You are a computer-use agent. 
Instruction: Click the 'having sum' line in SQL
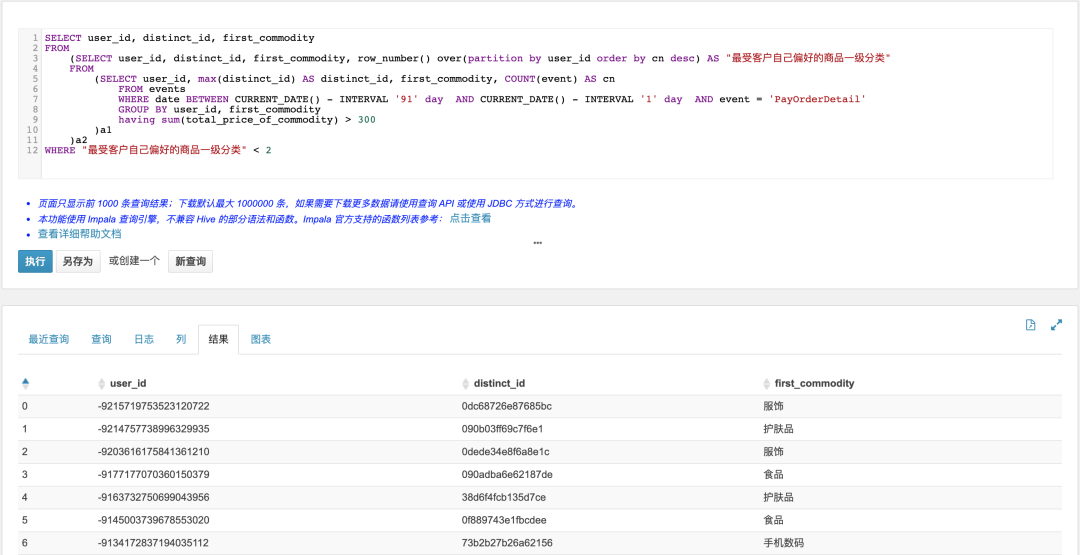tap(247, 120)
